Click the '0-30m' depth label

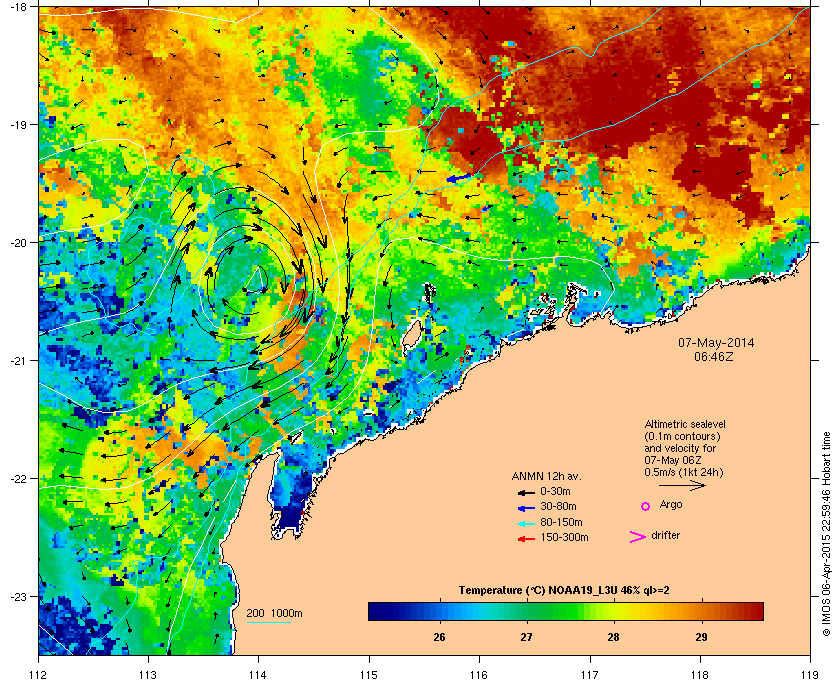[x=555, y=491]
